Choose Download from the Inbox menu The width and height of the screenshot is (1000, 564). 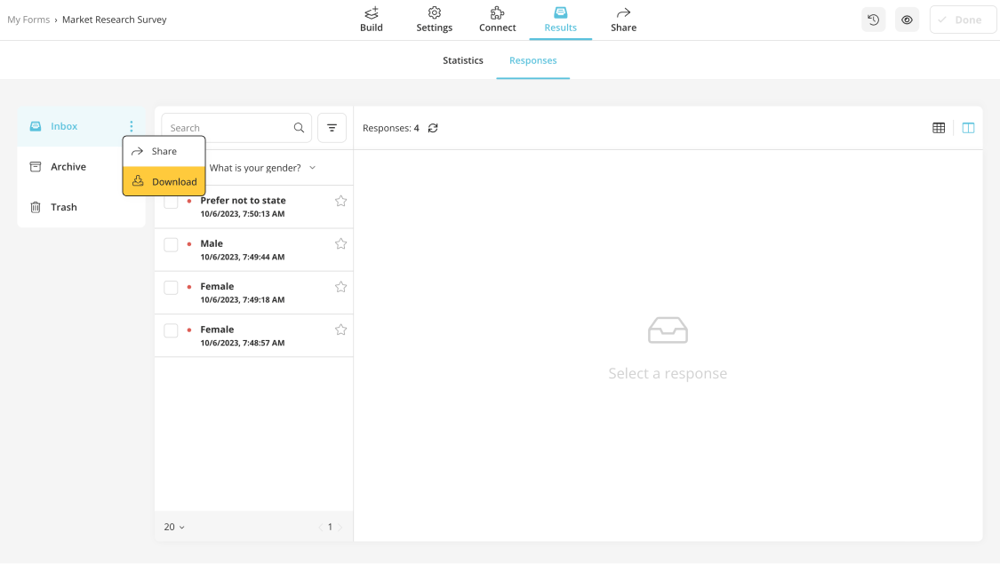(165, 182)
